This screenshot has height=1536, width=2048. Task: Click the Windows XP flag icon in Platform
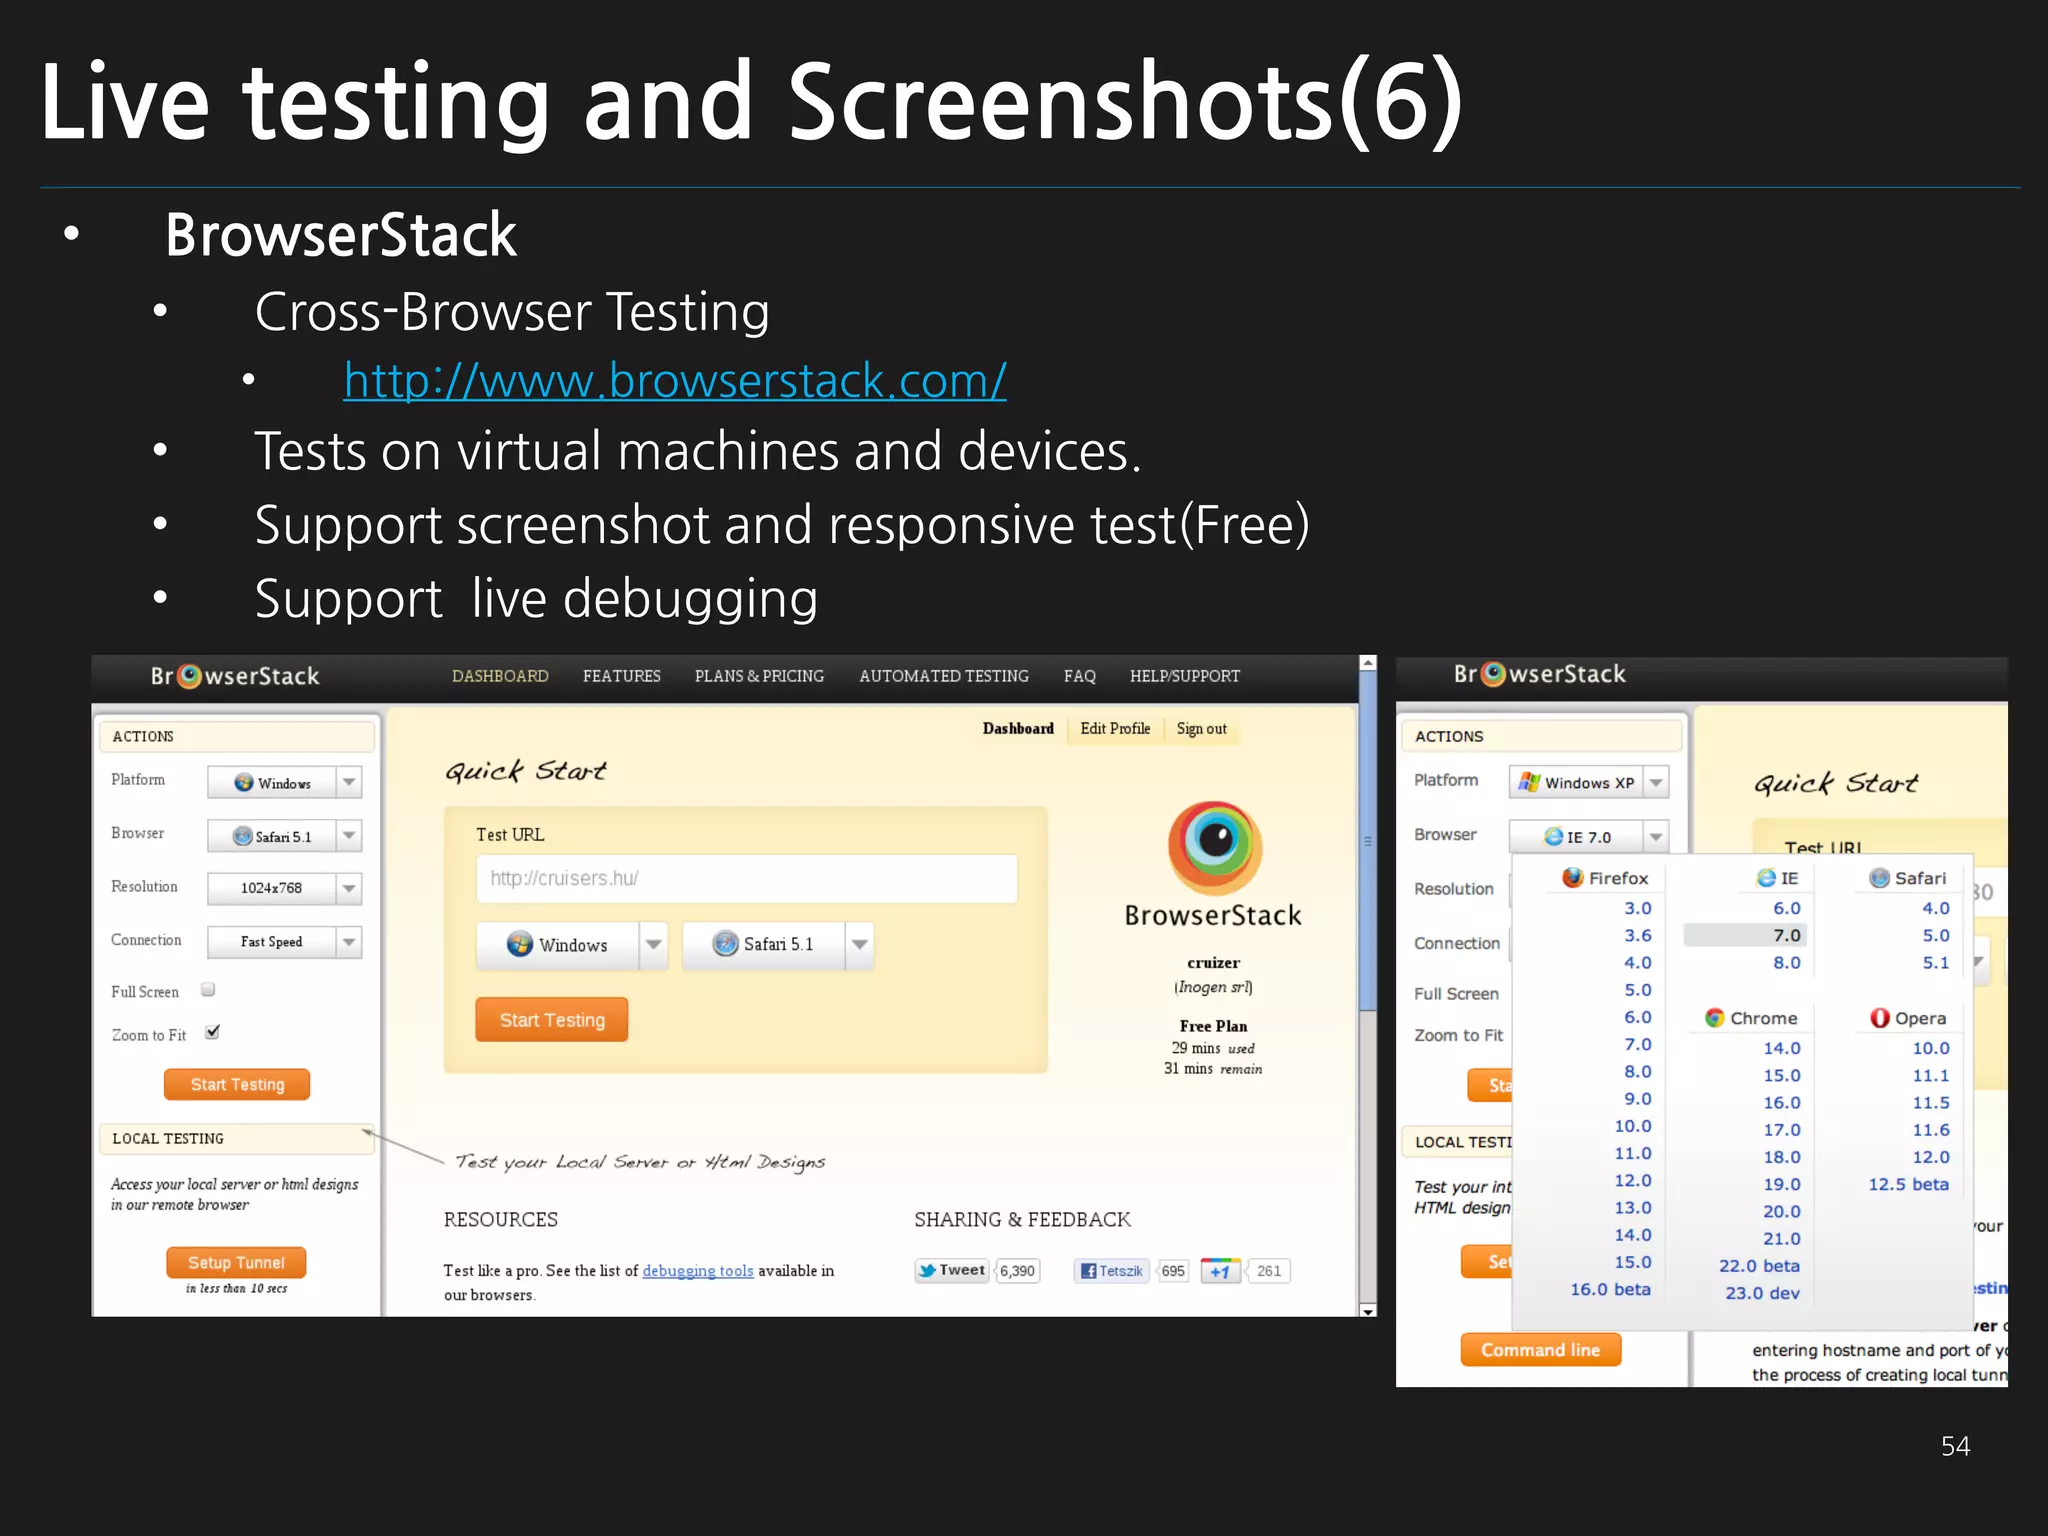[1529, 782]
